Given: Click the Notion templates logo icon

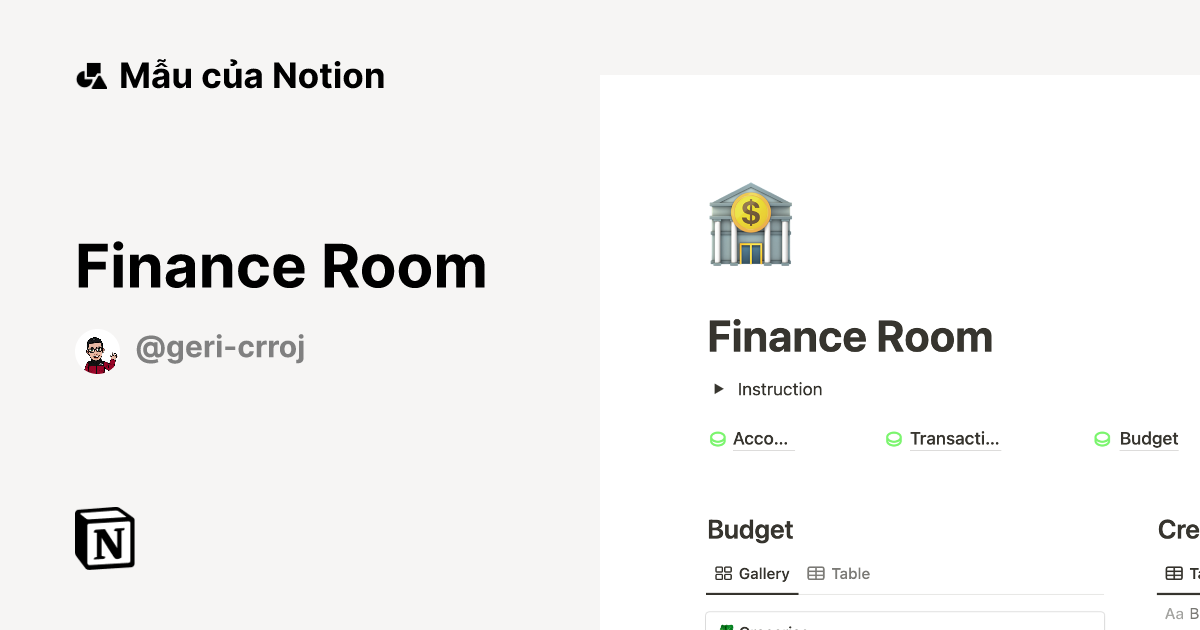Looking at the screenshot, I should (x=91, y=74).
